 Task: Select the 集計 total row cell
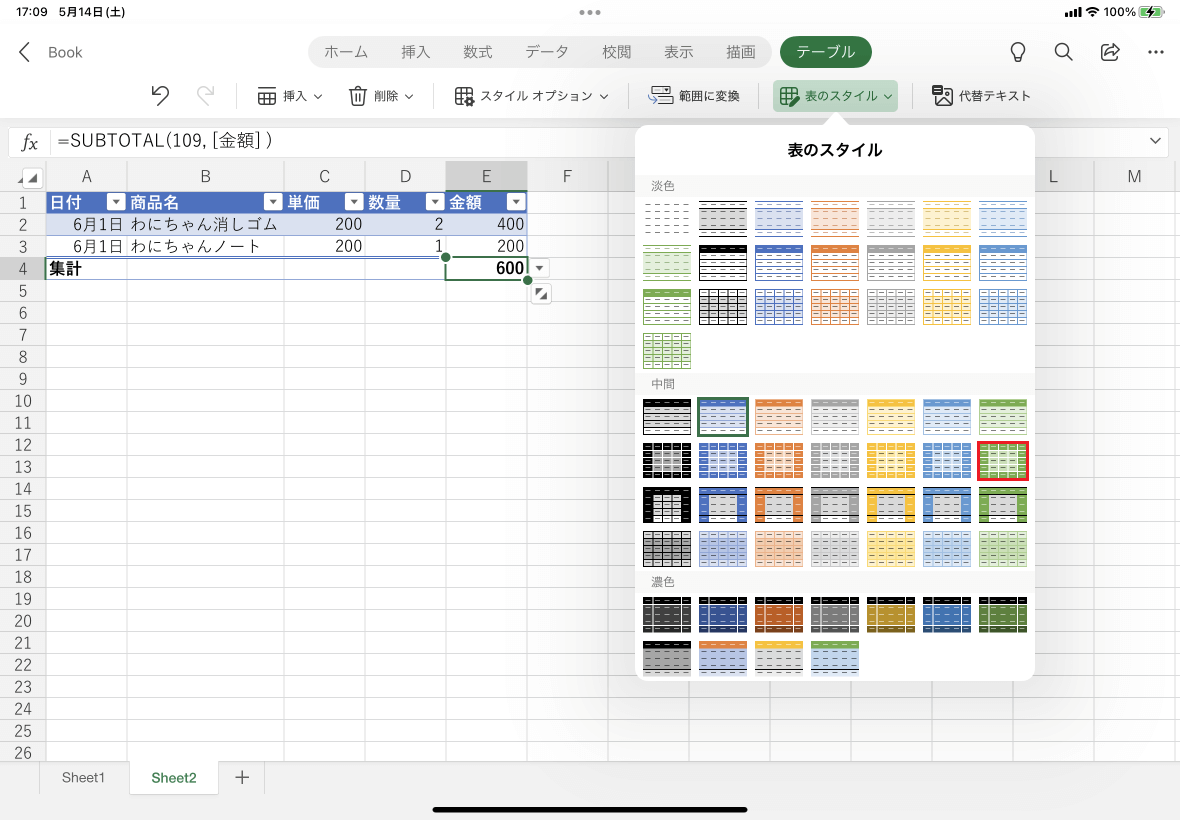click(x=87, y=269)
